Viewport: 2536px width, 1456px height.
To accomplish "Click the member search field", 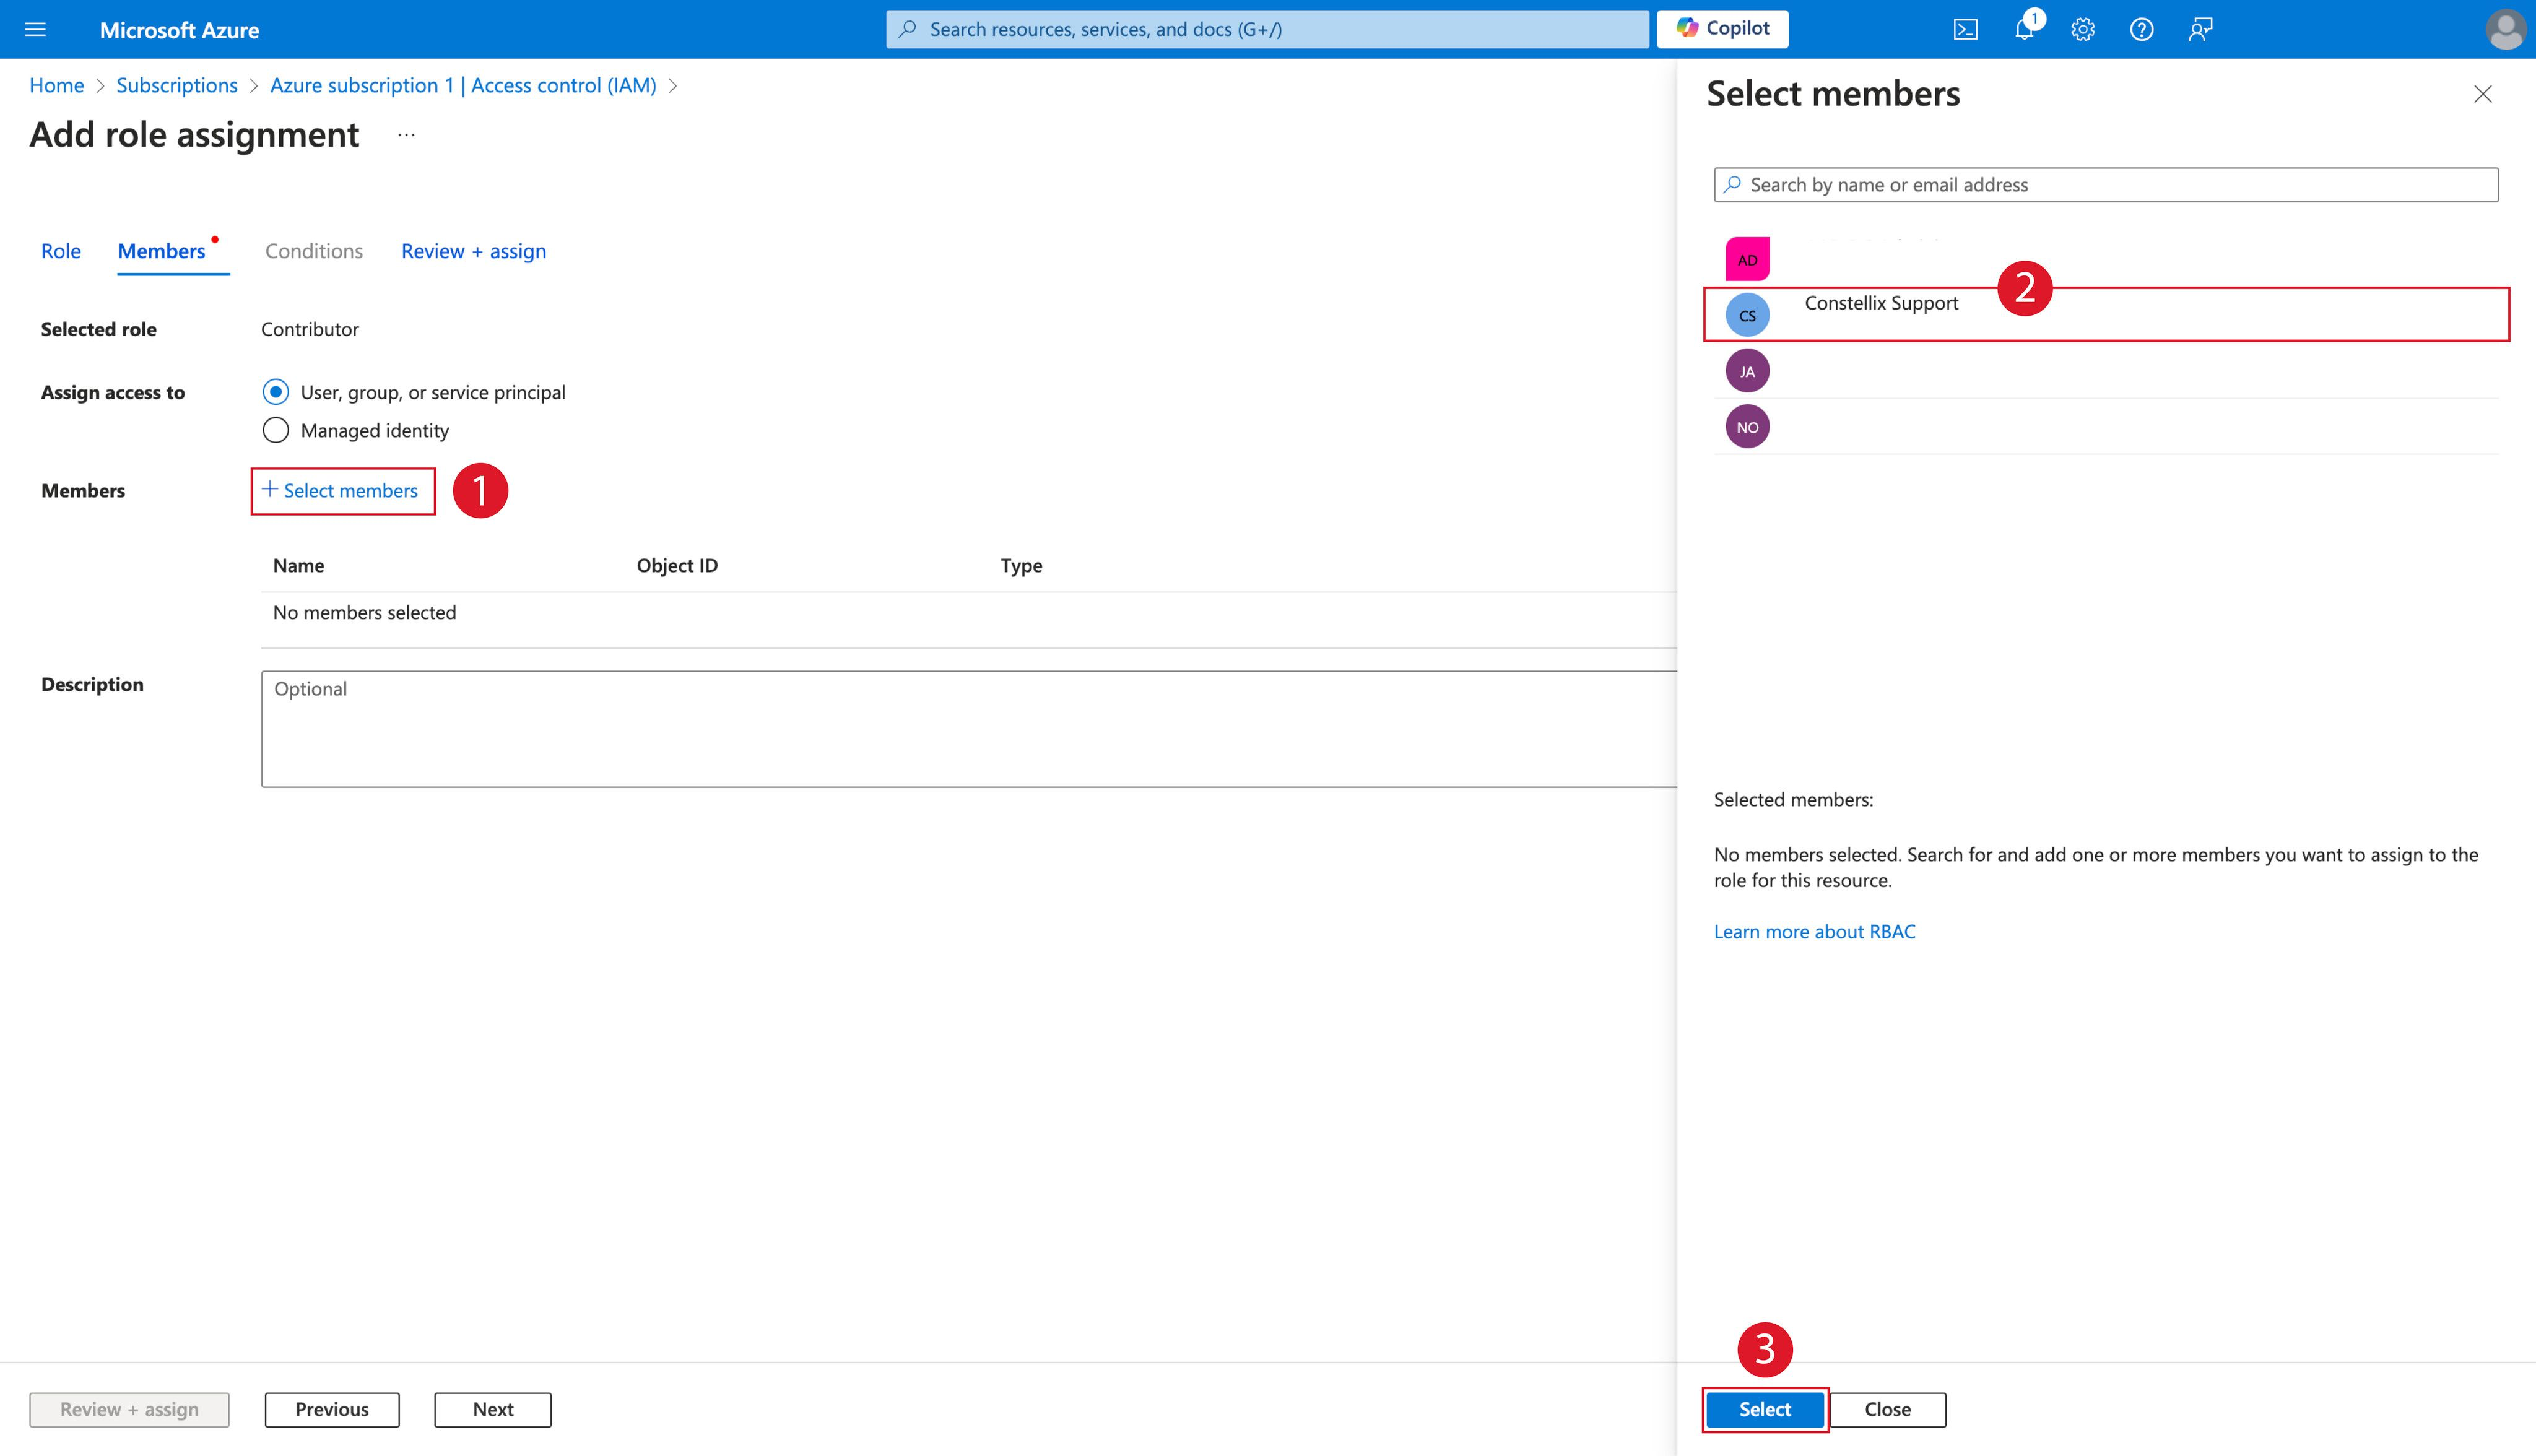I will [2106, 185].
